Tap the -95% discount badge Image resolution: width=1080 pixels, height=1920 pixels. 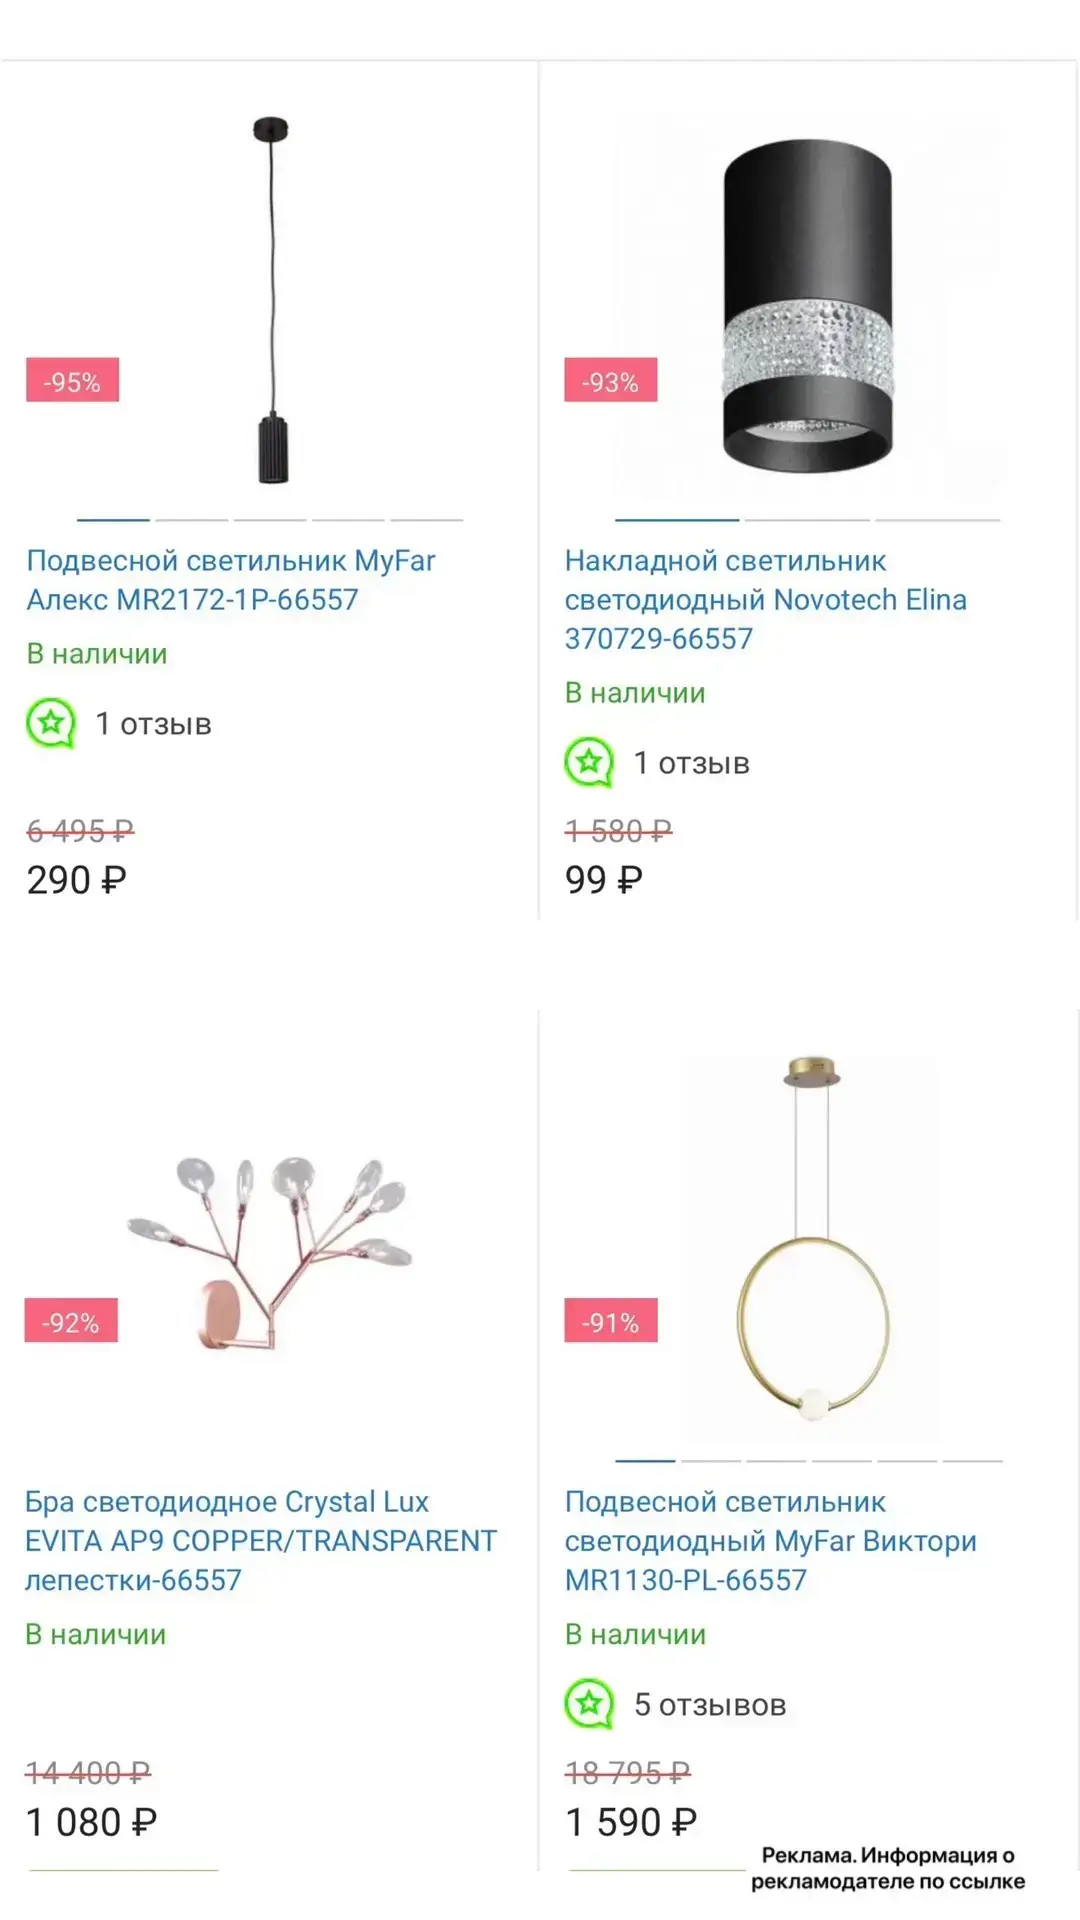[x=72, y=380]
